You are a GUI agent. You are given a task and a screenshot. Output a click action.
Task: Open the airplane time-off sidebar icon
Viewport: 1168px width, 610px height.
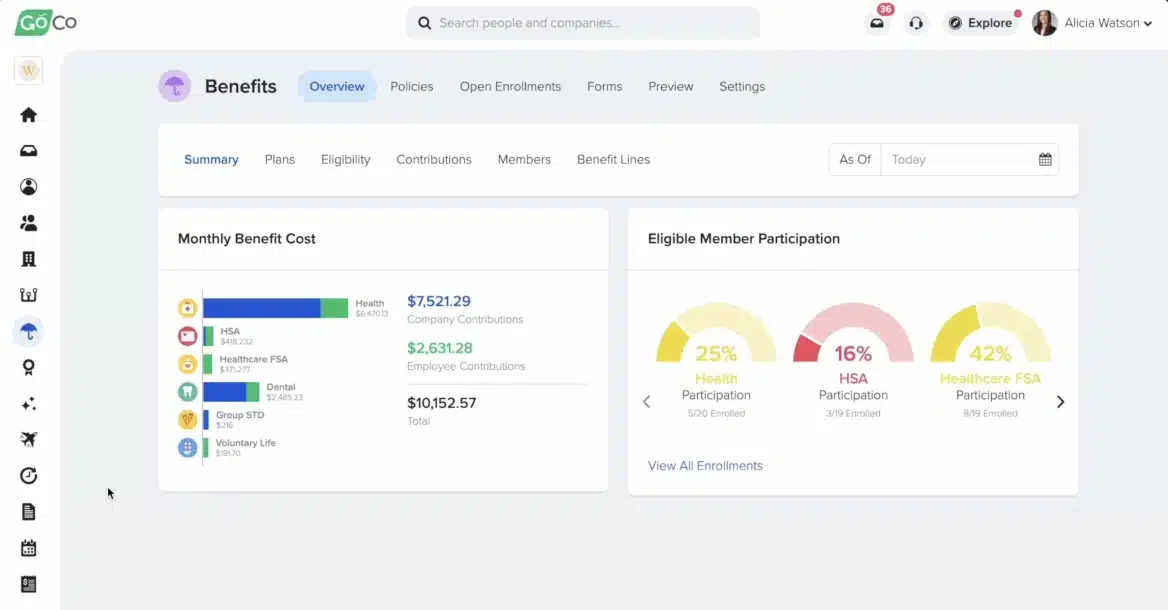coord(28,439)
